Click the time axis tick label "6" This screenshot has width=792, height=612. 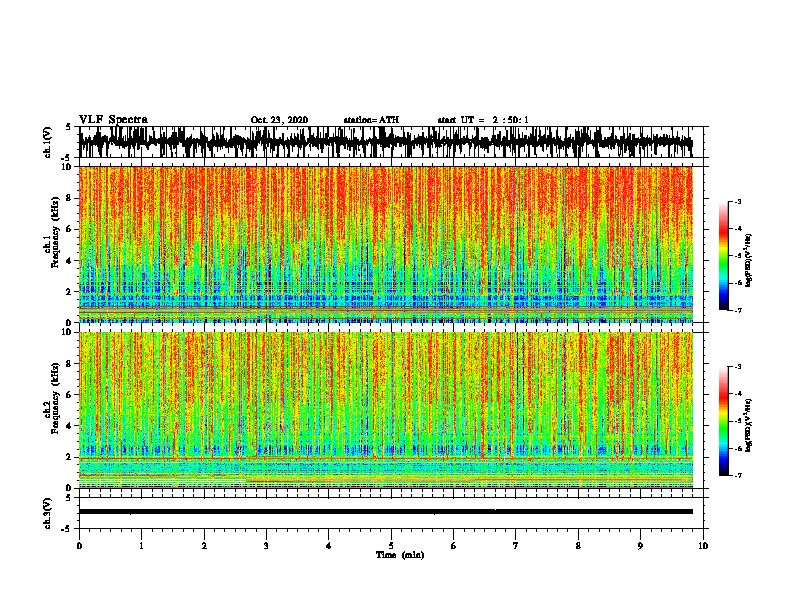click(454, 546)
